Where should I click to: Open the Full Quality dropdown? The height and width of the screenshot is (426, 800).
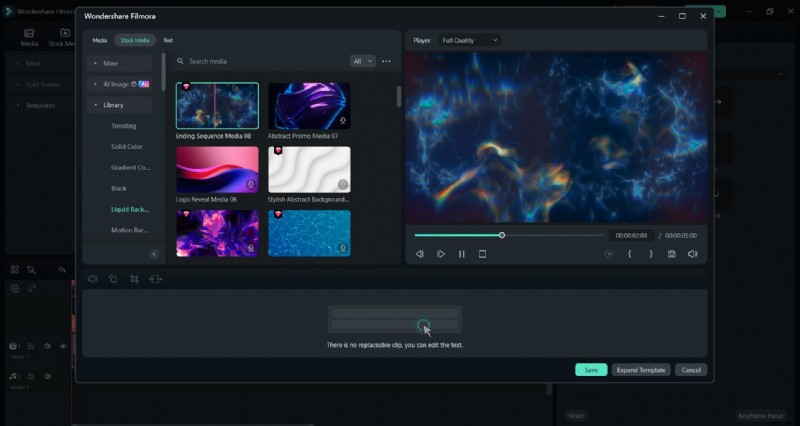pyautogui.click(x=470, y=40)
